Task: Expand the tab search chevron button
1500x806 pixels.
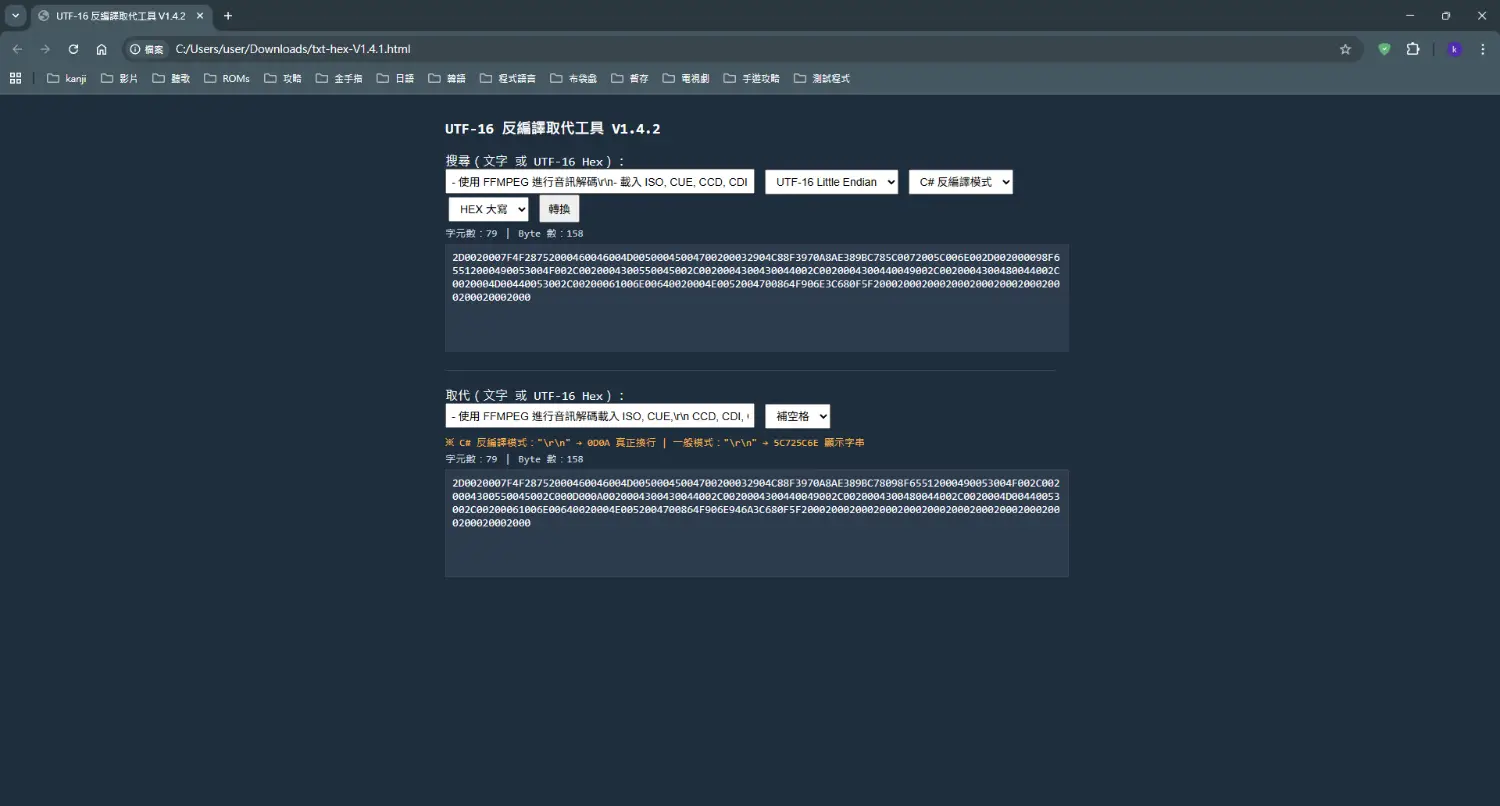Action: [15, 16]
